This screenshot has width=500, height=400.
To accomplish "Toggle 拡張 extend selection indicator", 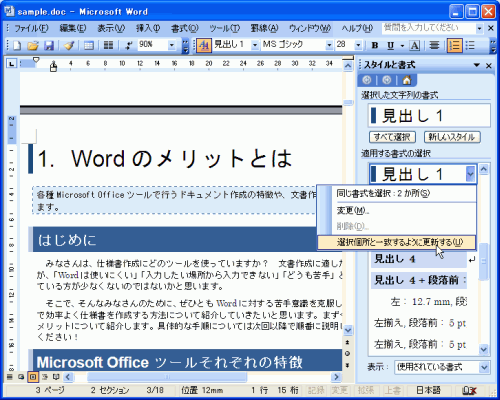I will (366, 390).
